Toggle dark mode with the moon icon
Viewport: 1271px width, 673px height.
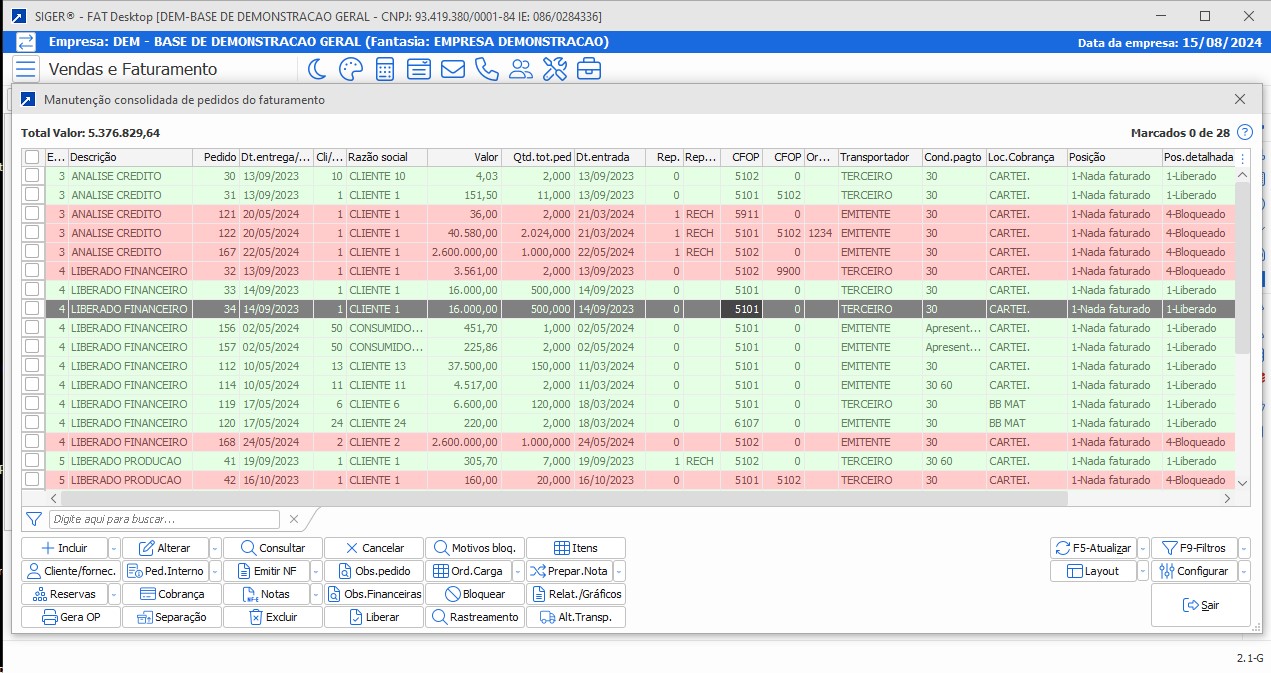click(x=316, y=69)
